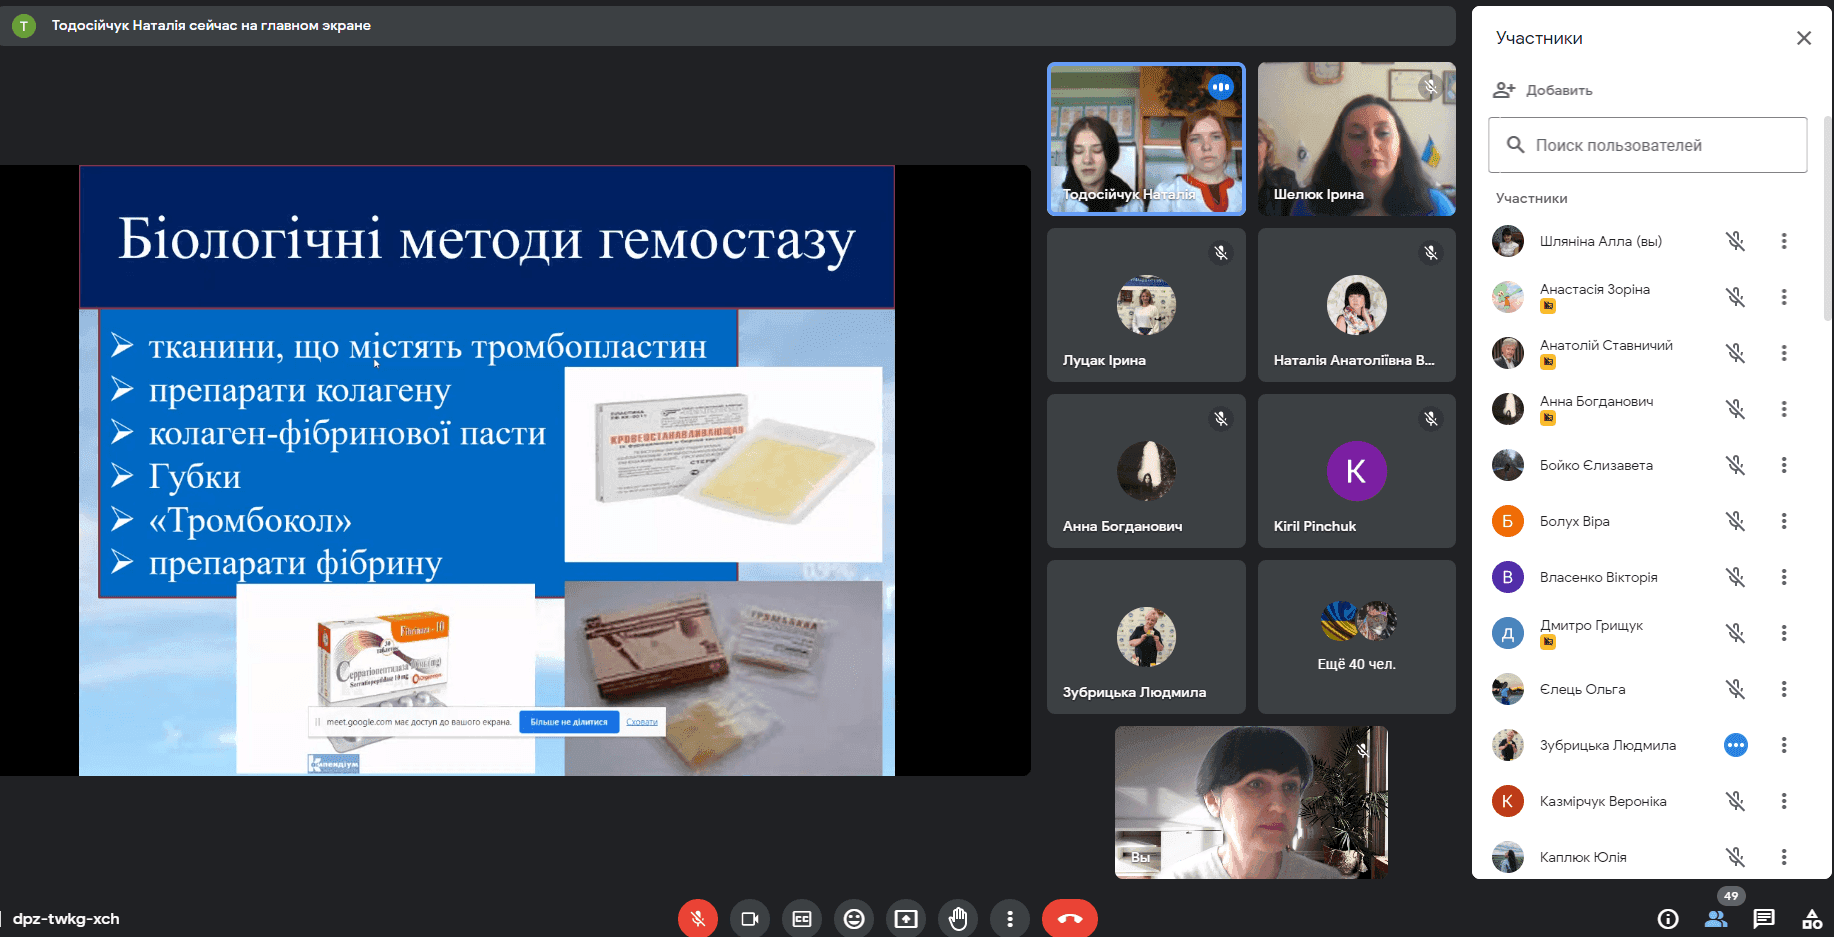This screenshot has height=937, width=1834.
Task: Open options menu for Анастасія Зоріна
Action: coord(1784,297)
